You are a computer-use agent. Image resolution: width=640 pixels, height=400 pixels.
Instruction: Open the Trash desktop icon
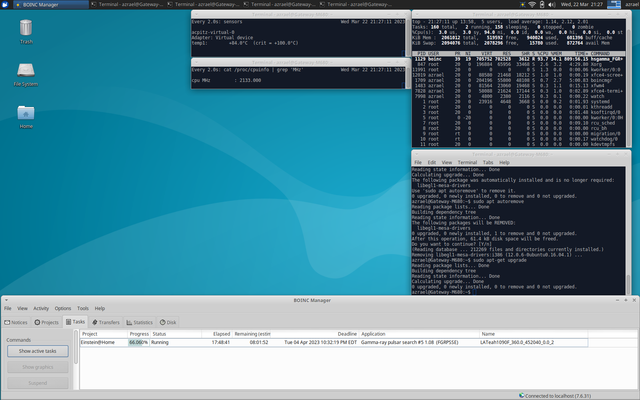pyautogui.click(x=25, y=27)
